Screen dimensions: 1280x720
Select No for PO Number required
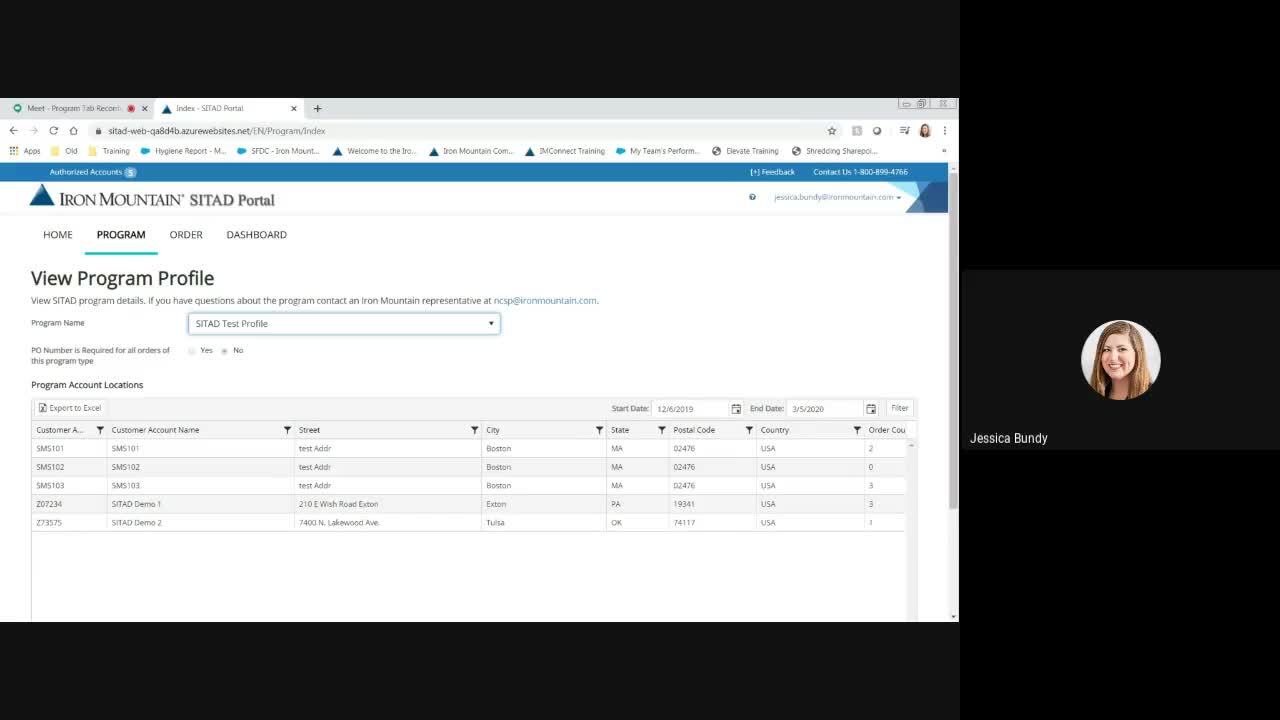[224, 351]
